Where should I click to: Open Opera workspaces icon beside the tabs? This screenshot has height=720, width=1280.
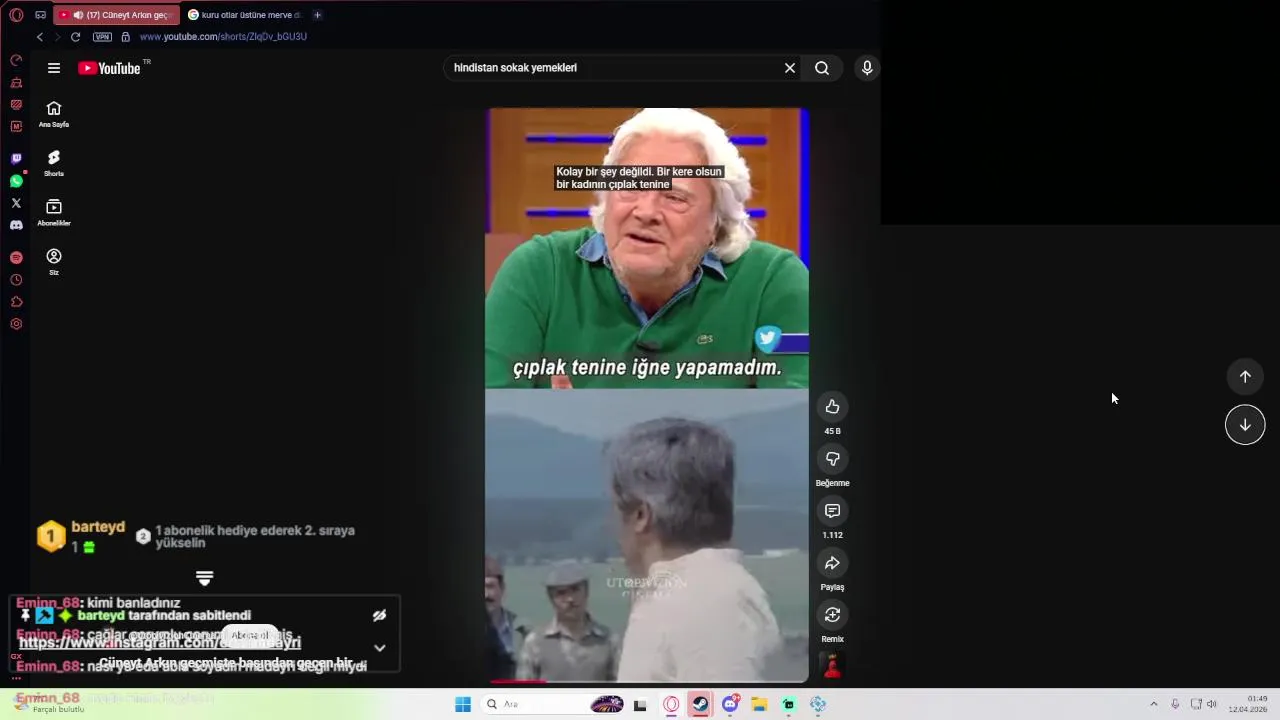coord(40,15)
